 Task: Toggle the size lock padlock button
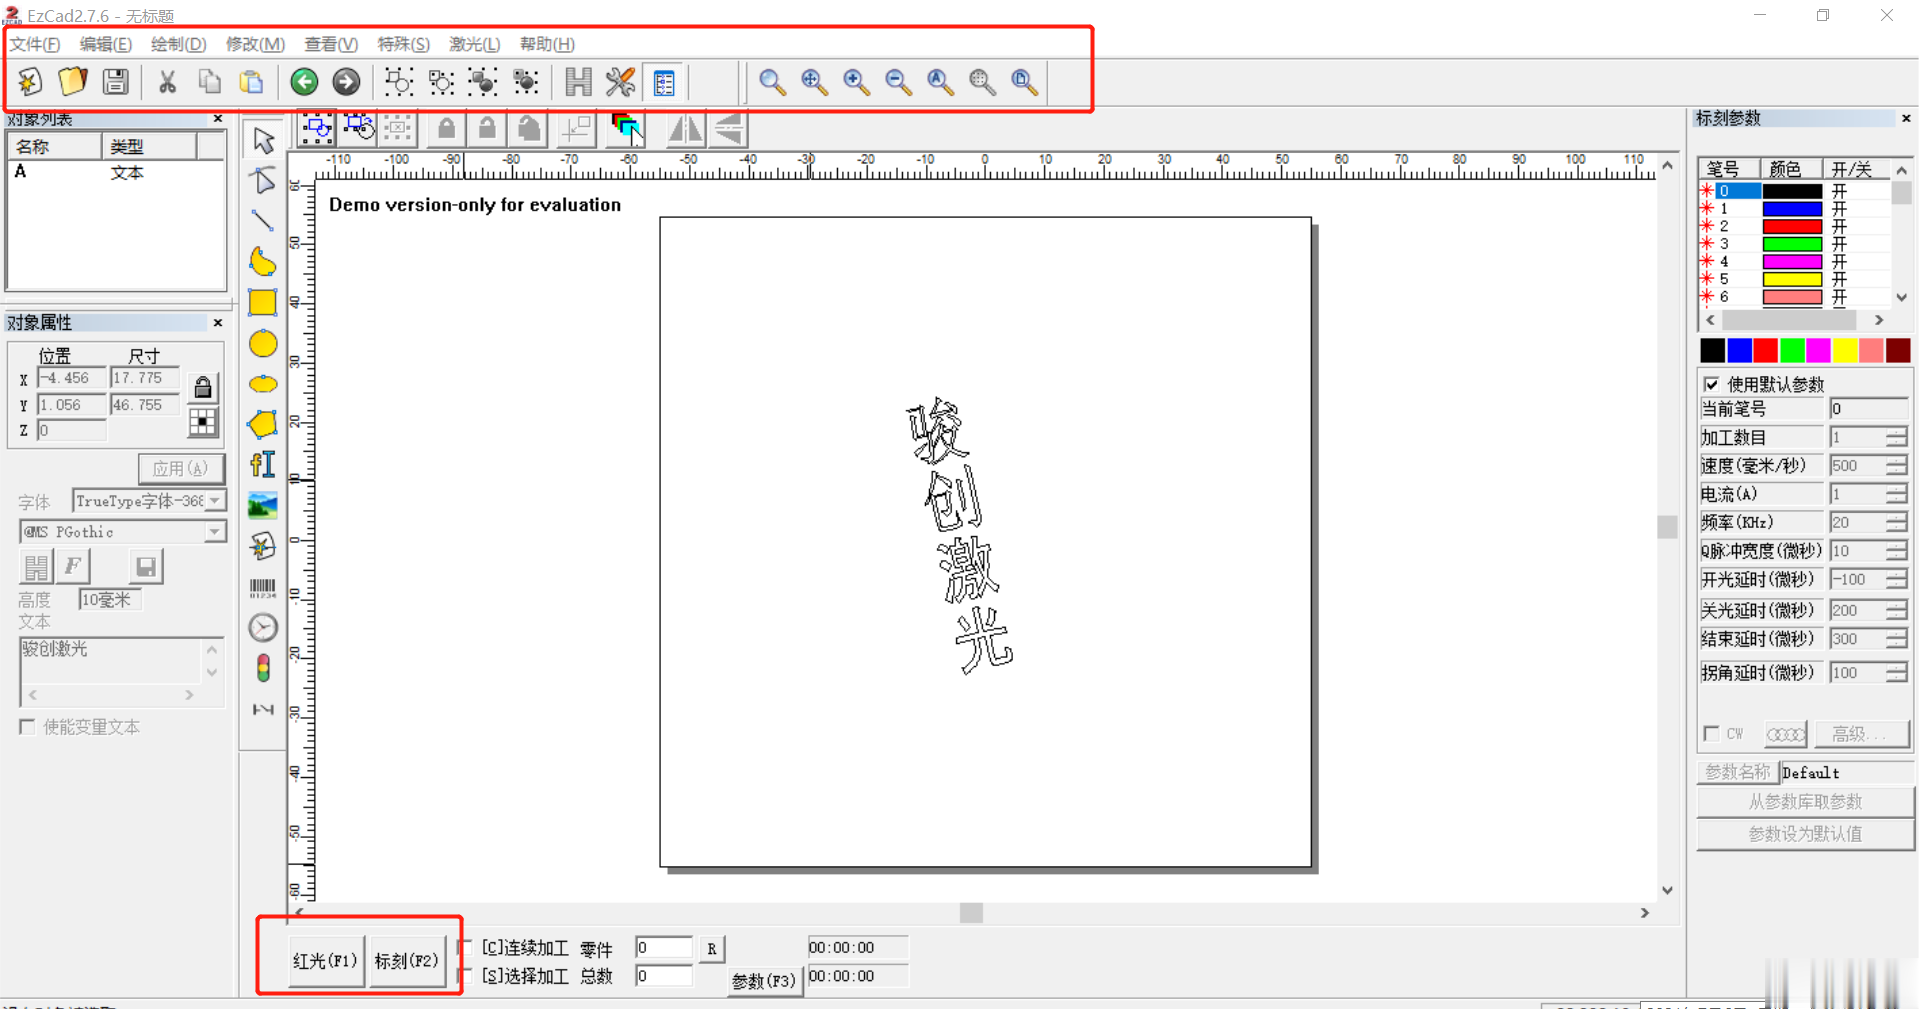[202, 387]
